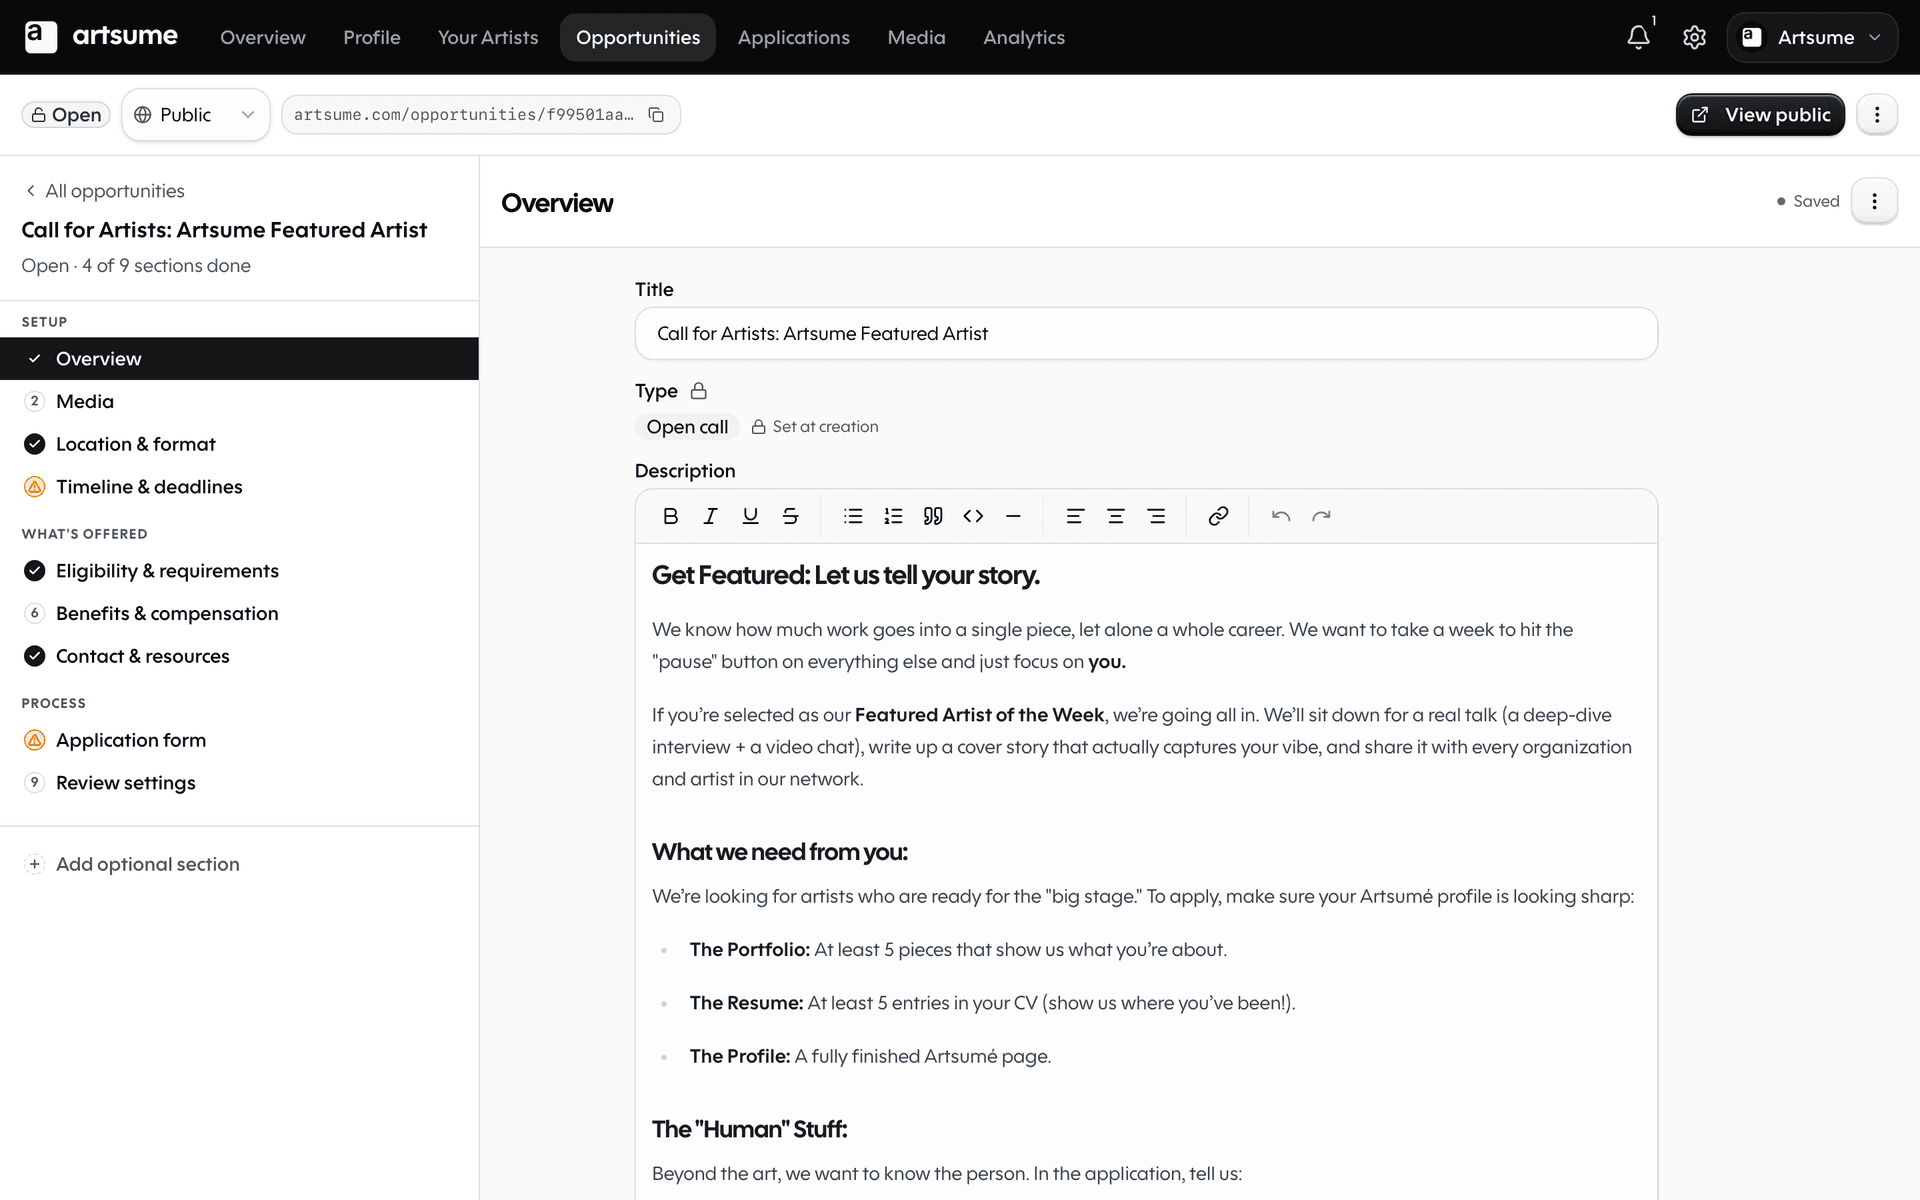Click into the Title input field

pyautogui.click(x=1146, y=334)
